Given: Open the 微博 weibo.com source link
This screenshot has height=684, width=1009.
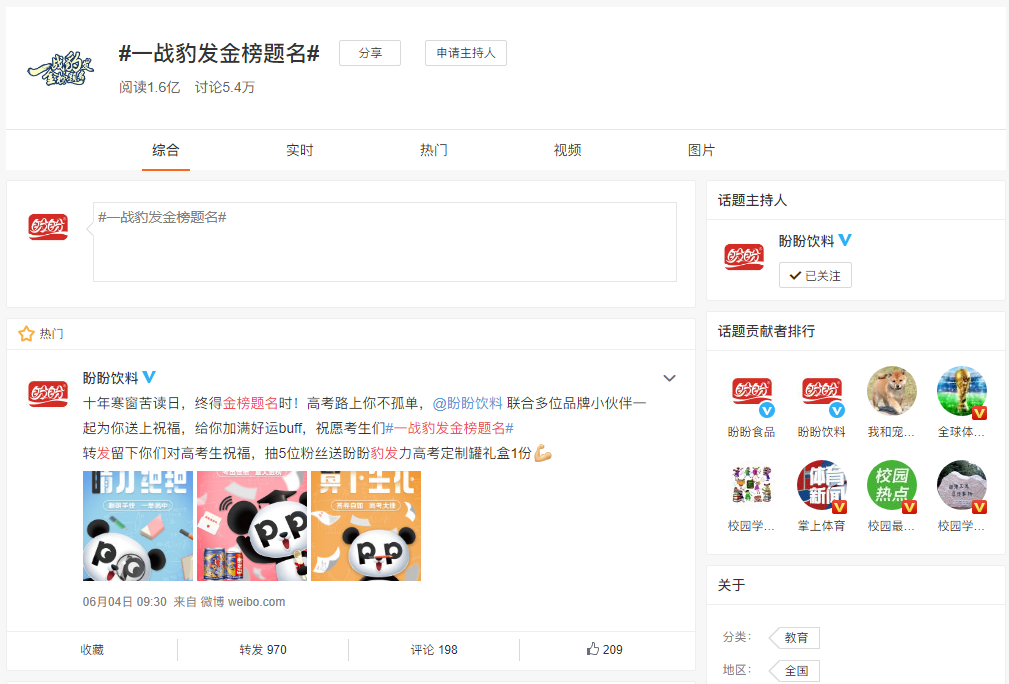Looking at the screenshot, I should [243, 602].
